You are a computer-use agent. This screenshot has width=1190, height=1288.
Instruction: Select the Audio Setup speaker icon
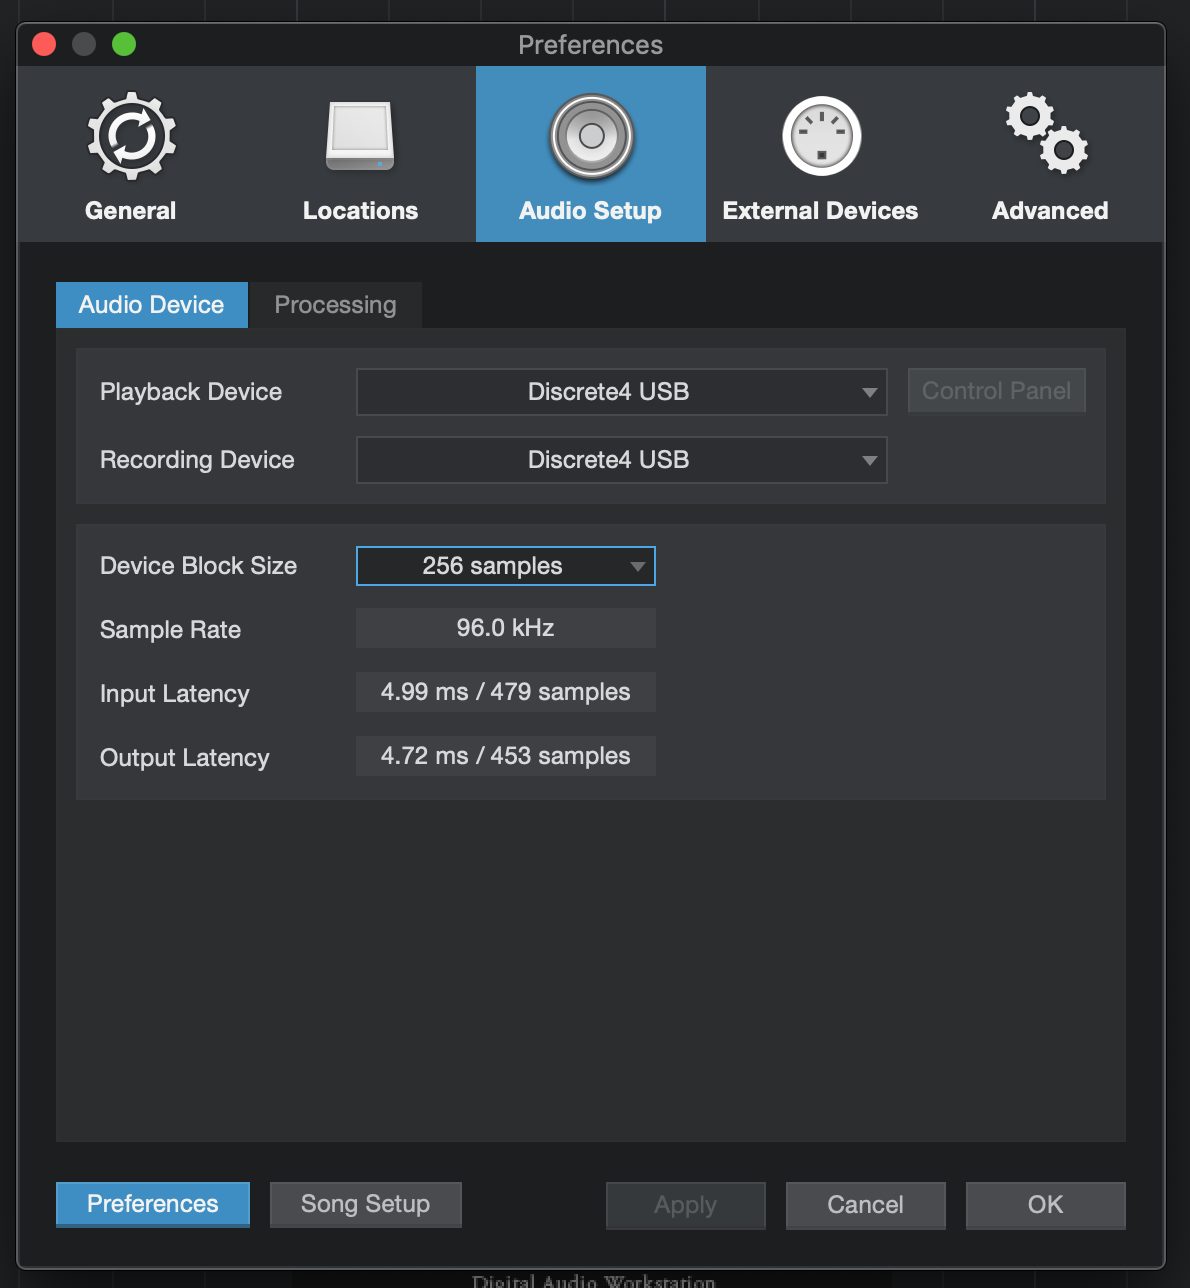point(591,137)
